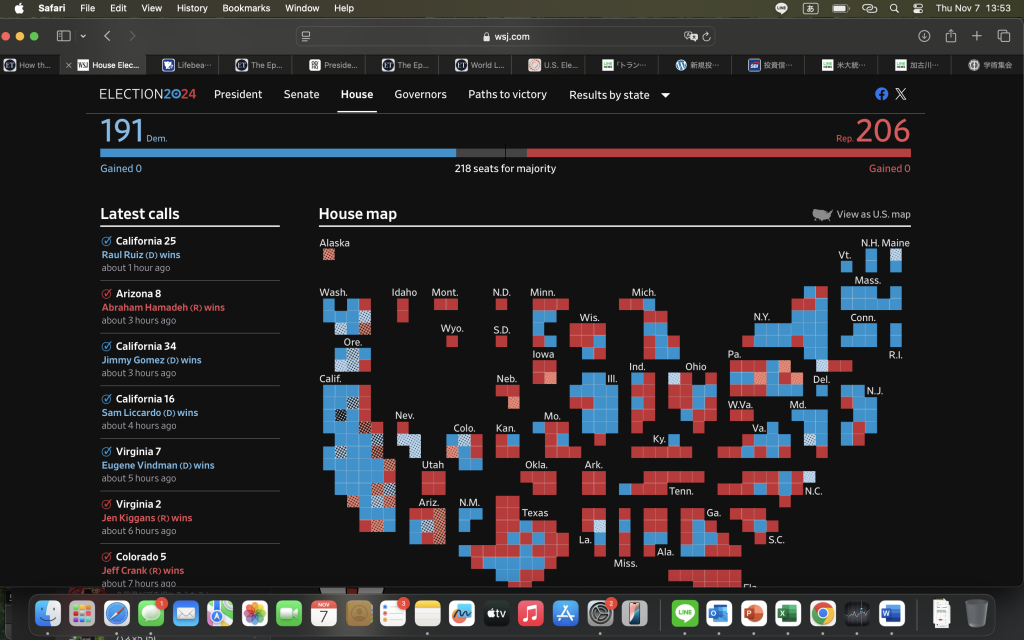
Task: Launch Google Chrome from the Dock
Action: [822, 612]
